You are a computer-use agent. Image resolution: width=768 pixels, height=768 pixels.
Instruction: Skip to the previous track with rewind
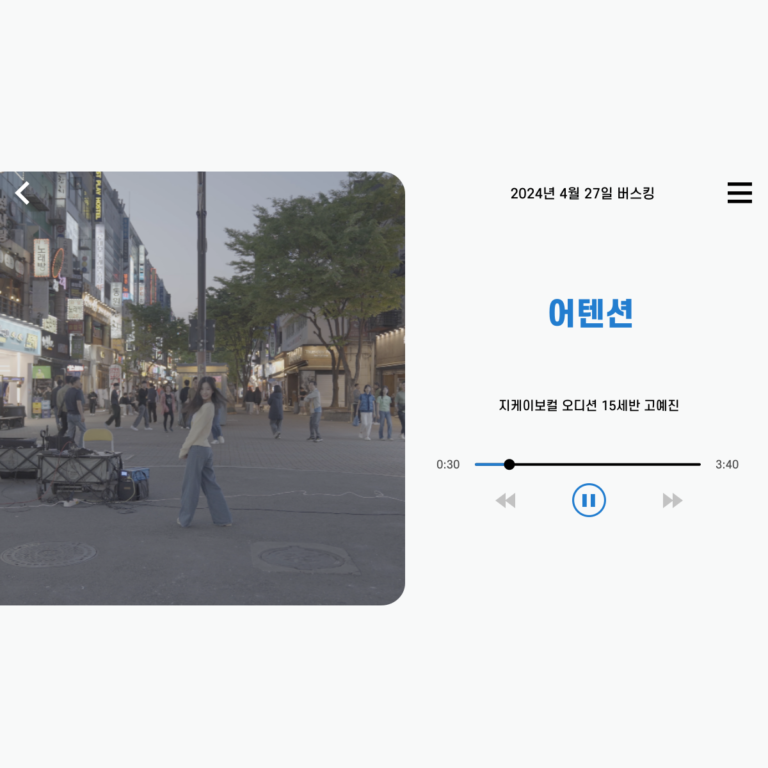505,501
